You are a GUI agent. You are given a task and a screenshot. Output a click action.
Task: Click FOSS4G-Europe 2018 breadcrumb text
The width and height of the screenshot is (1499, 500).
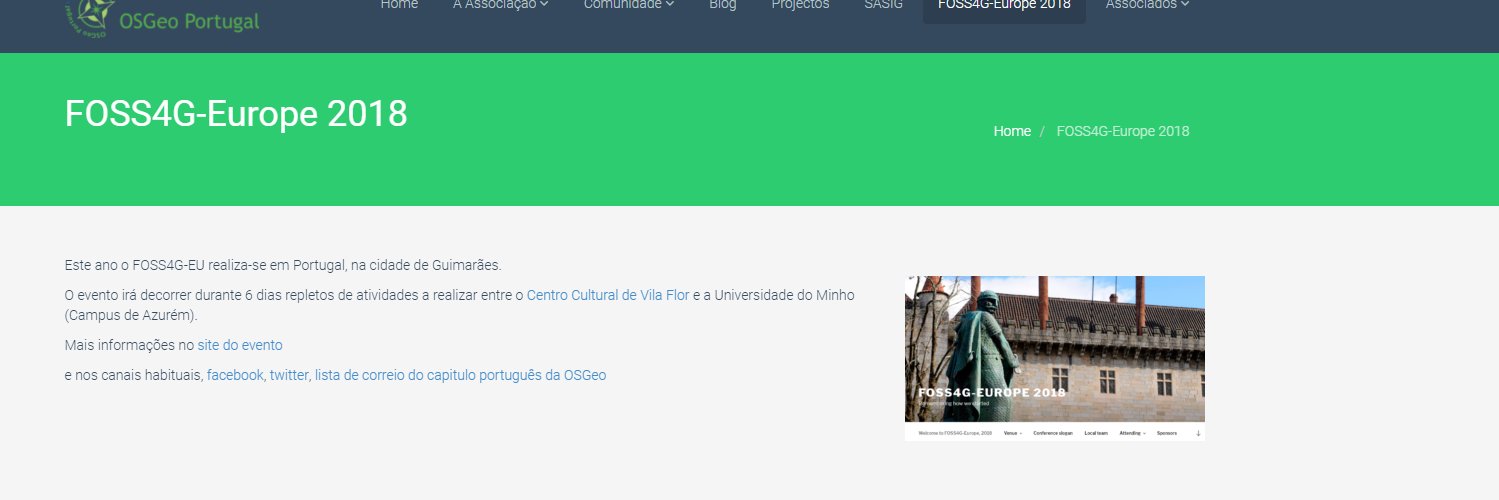pyautogui.click(x=1123, y=131)
